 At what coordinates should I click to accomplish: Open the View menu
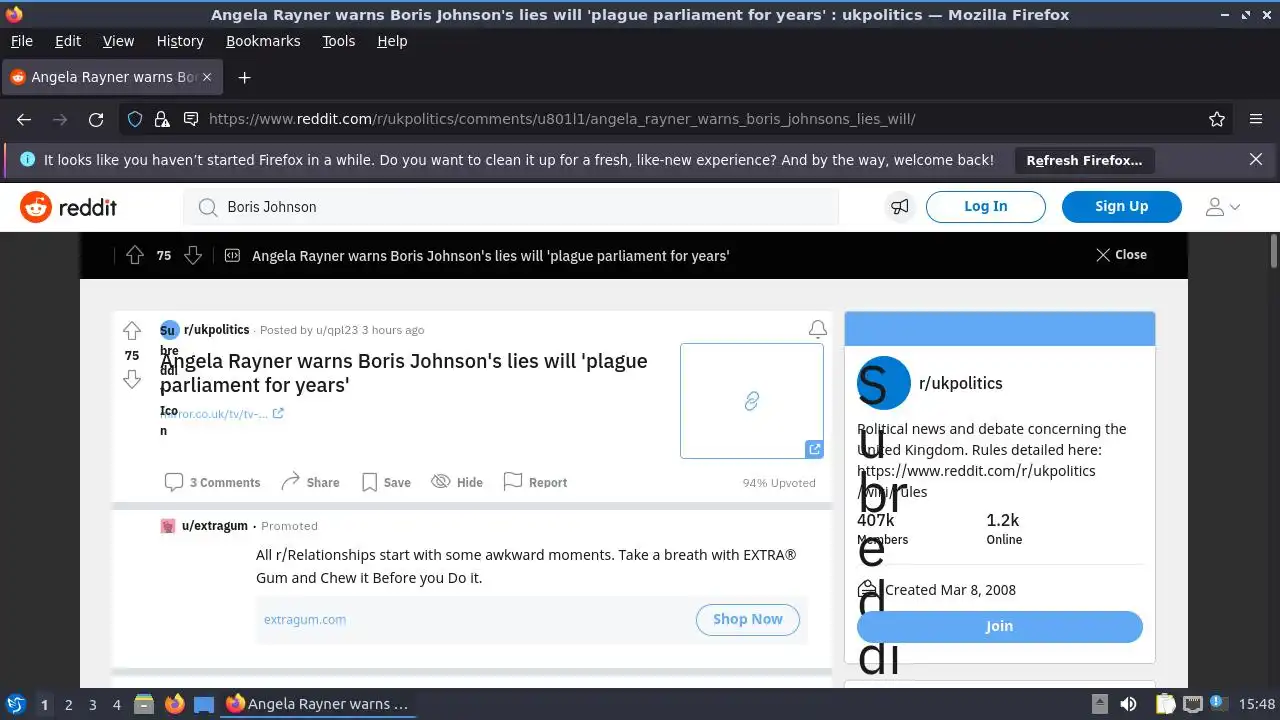tap(118, 41)
